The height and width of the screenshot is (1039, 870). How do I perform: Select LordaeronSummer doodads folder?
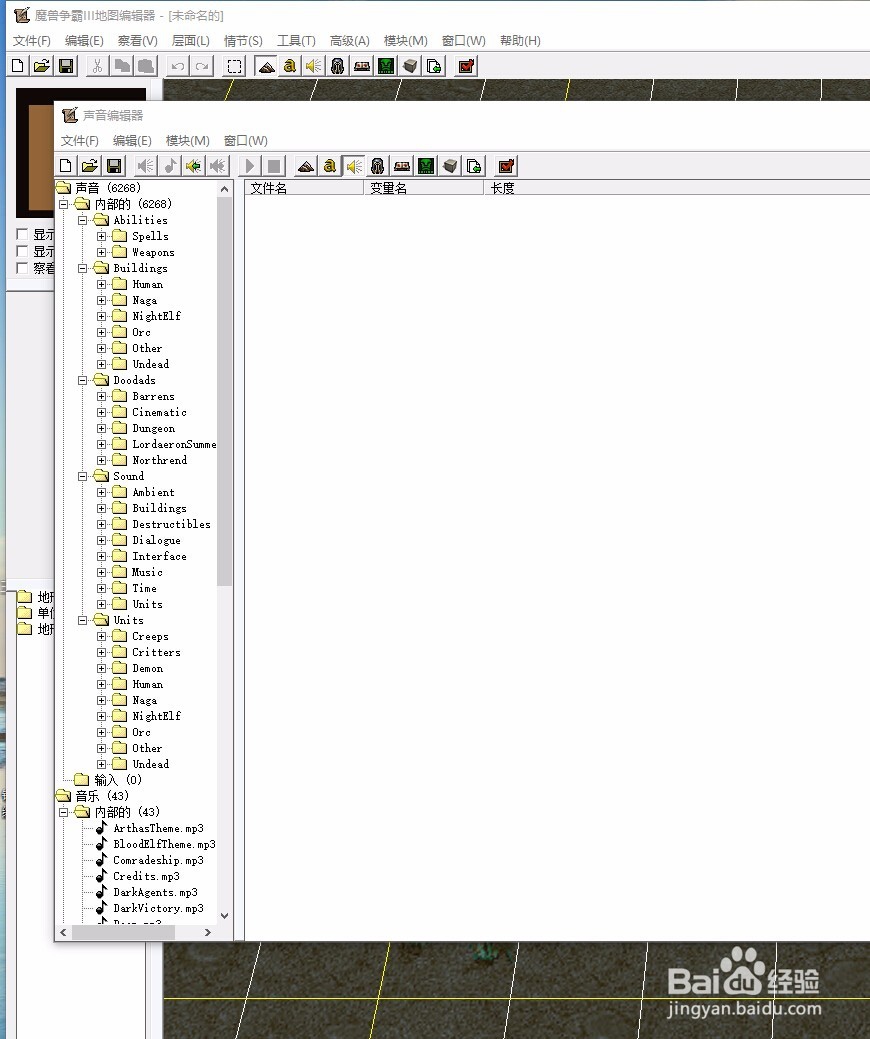[x=174, y=444]
